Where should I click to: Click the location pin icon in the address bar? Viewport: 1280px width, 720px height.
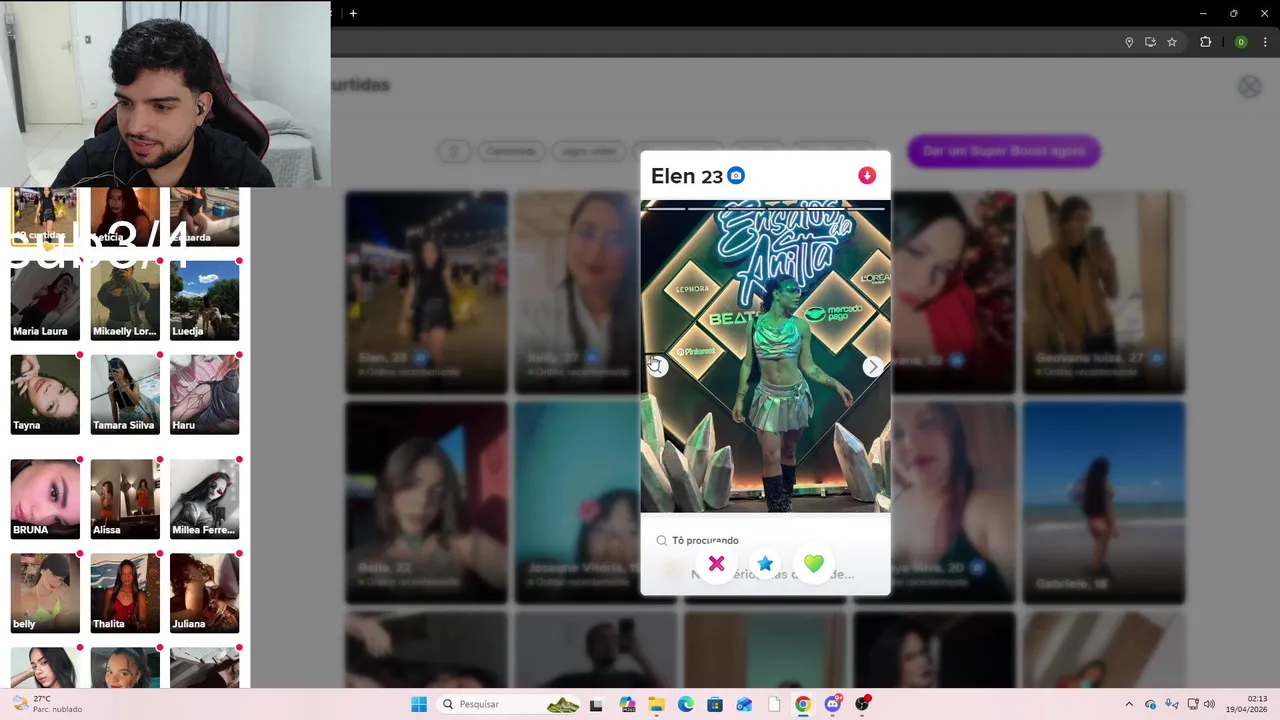tap(1129, 42)
